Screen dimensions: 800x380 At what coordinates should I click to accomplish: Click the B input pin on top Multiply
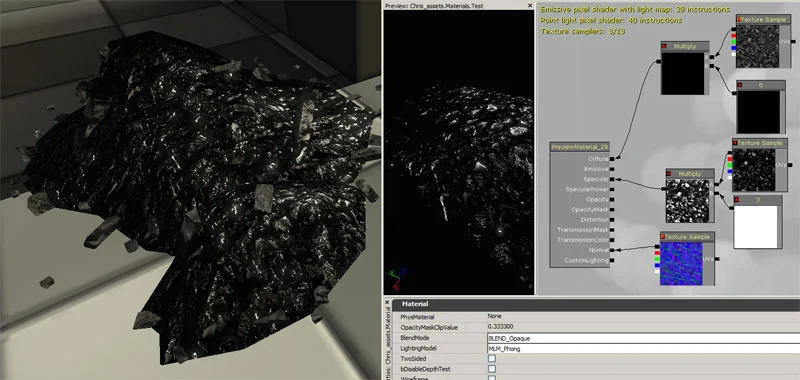(x=712, y=66)
